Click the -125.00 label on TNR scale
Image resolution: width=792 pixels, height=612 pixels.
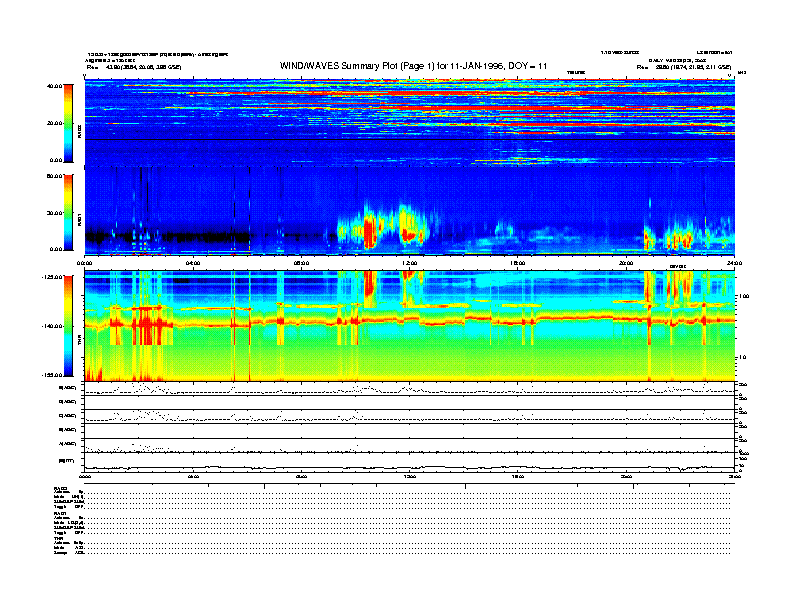tap(52, 277)
